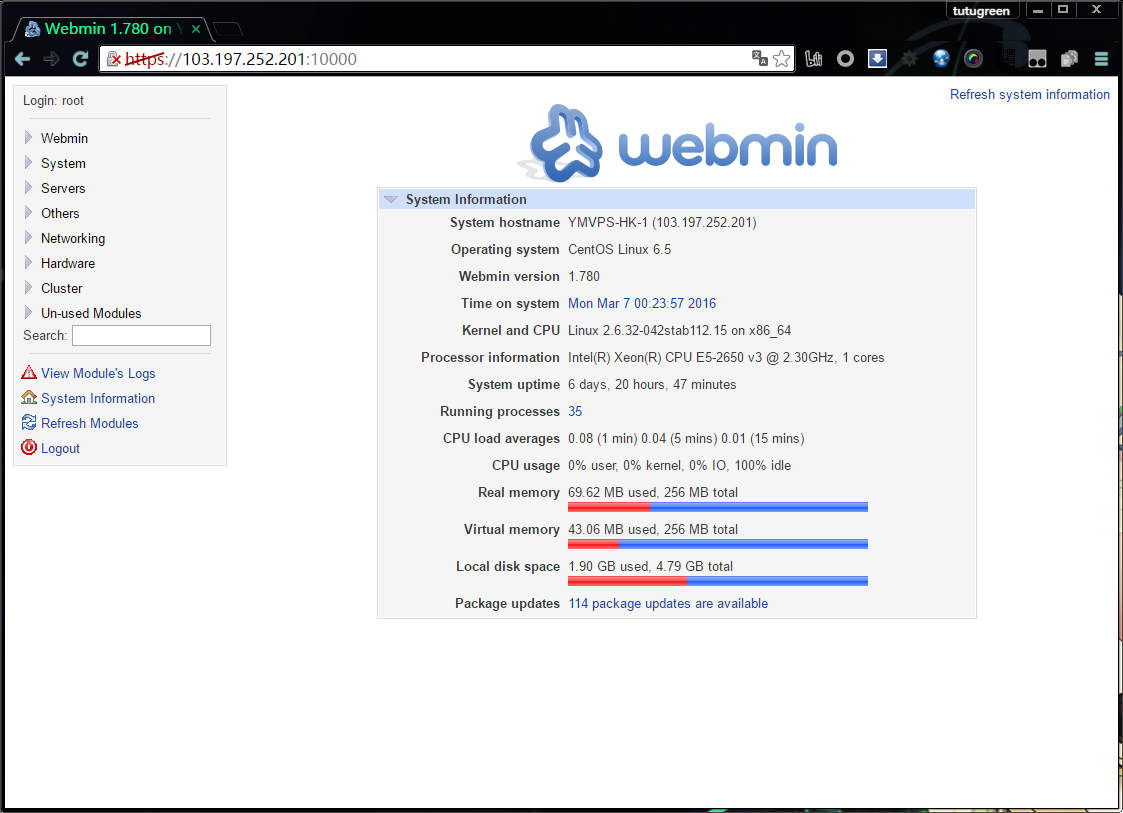
Task: Open the System Information sidebar link
Action: pyautogui.click(x=98, y=398)
